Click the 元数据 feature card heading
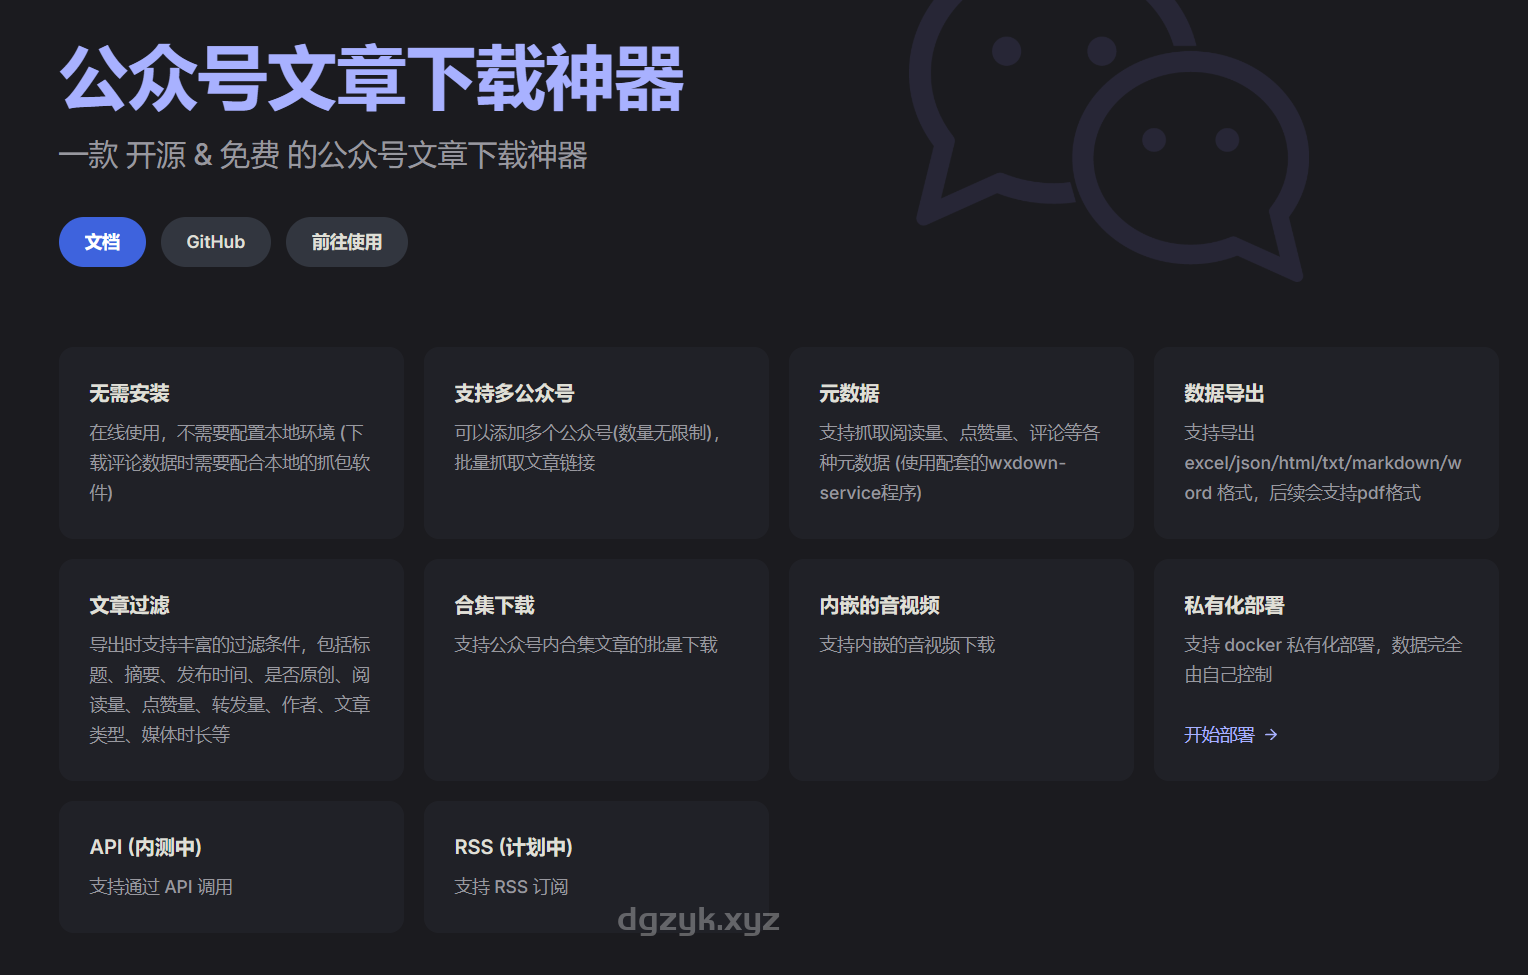1528x975 pixels. [849, 393]
